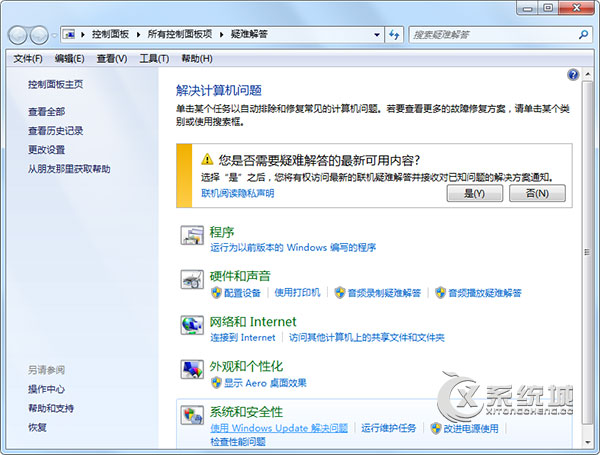
Task: Click the 外观和个性化 category icon
Action: [192, 370]
